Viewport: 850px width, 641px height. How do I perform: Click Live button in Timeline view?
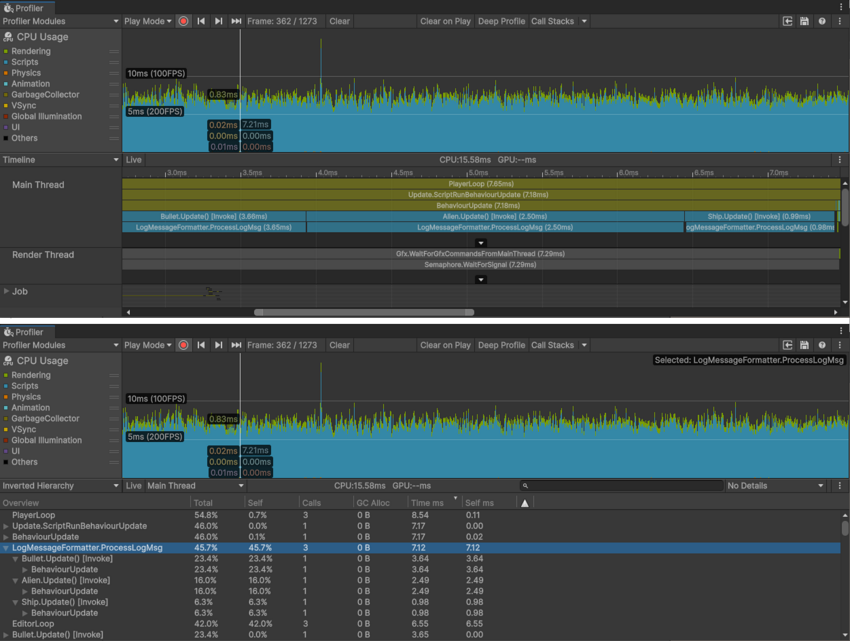(134, 160)
